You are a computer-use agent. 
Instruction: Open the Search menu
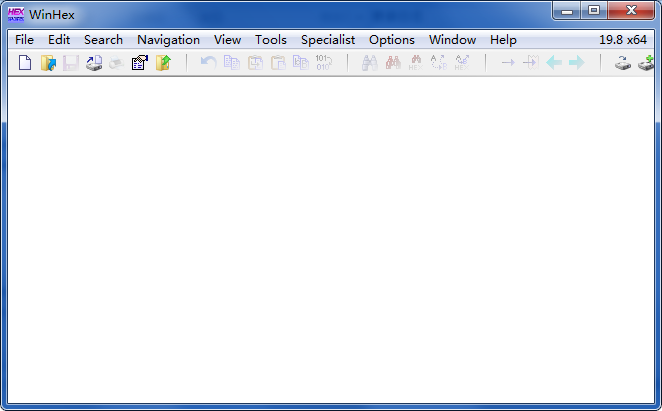pos(103,40)
